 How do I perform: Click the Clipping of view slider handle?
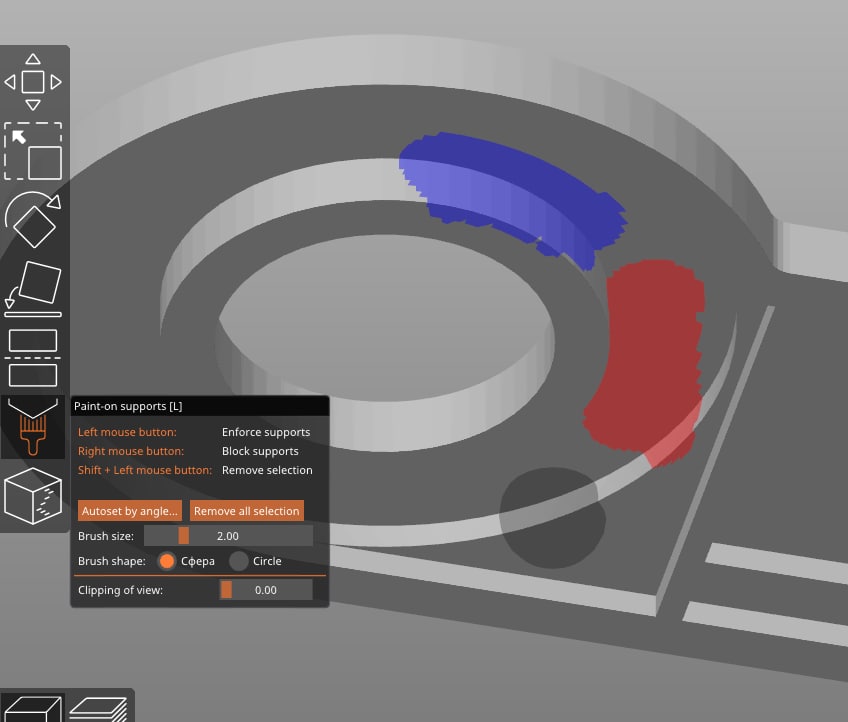(227, 590)
